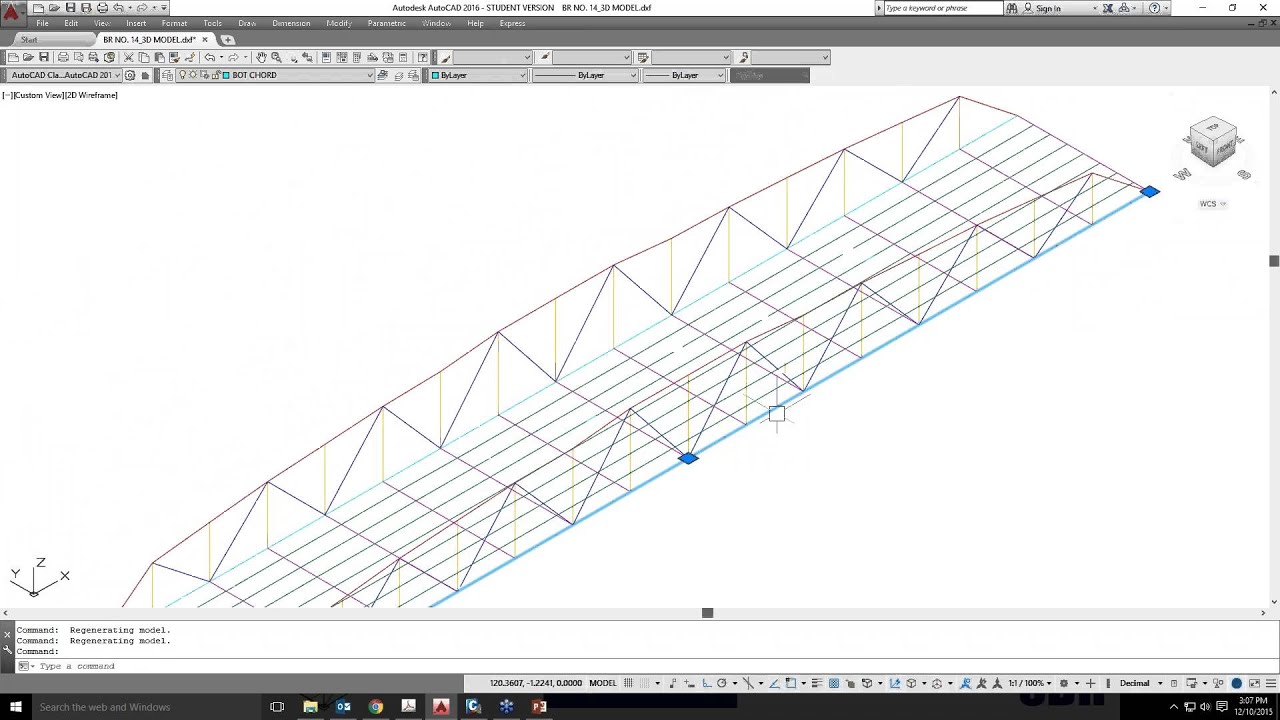Image resolution: width=1280 pixels, height=720 pixels.
Task: Open the Help question mark in Standard toolbar
Action: pos(423,57)
